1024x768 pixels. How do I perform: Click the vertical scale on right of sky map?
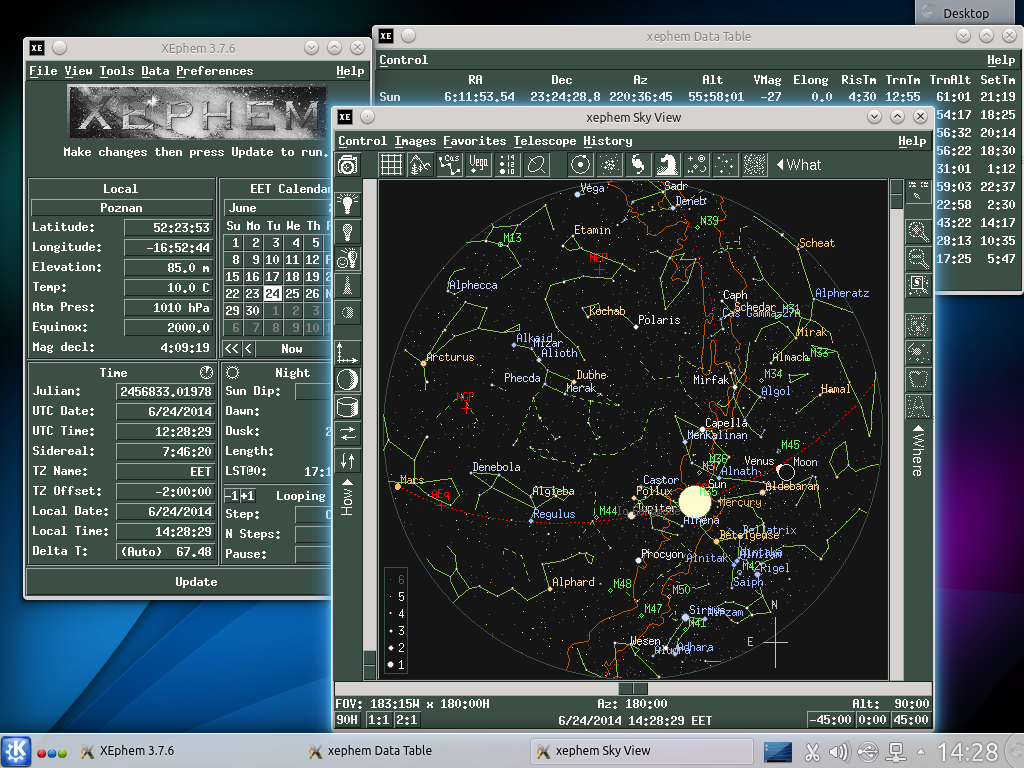(897, 430)
